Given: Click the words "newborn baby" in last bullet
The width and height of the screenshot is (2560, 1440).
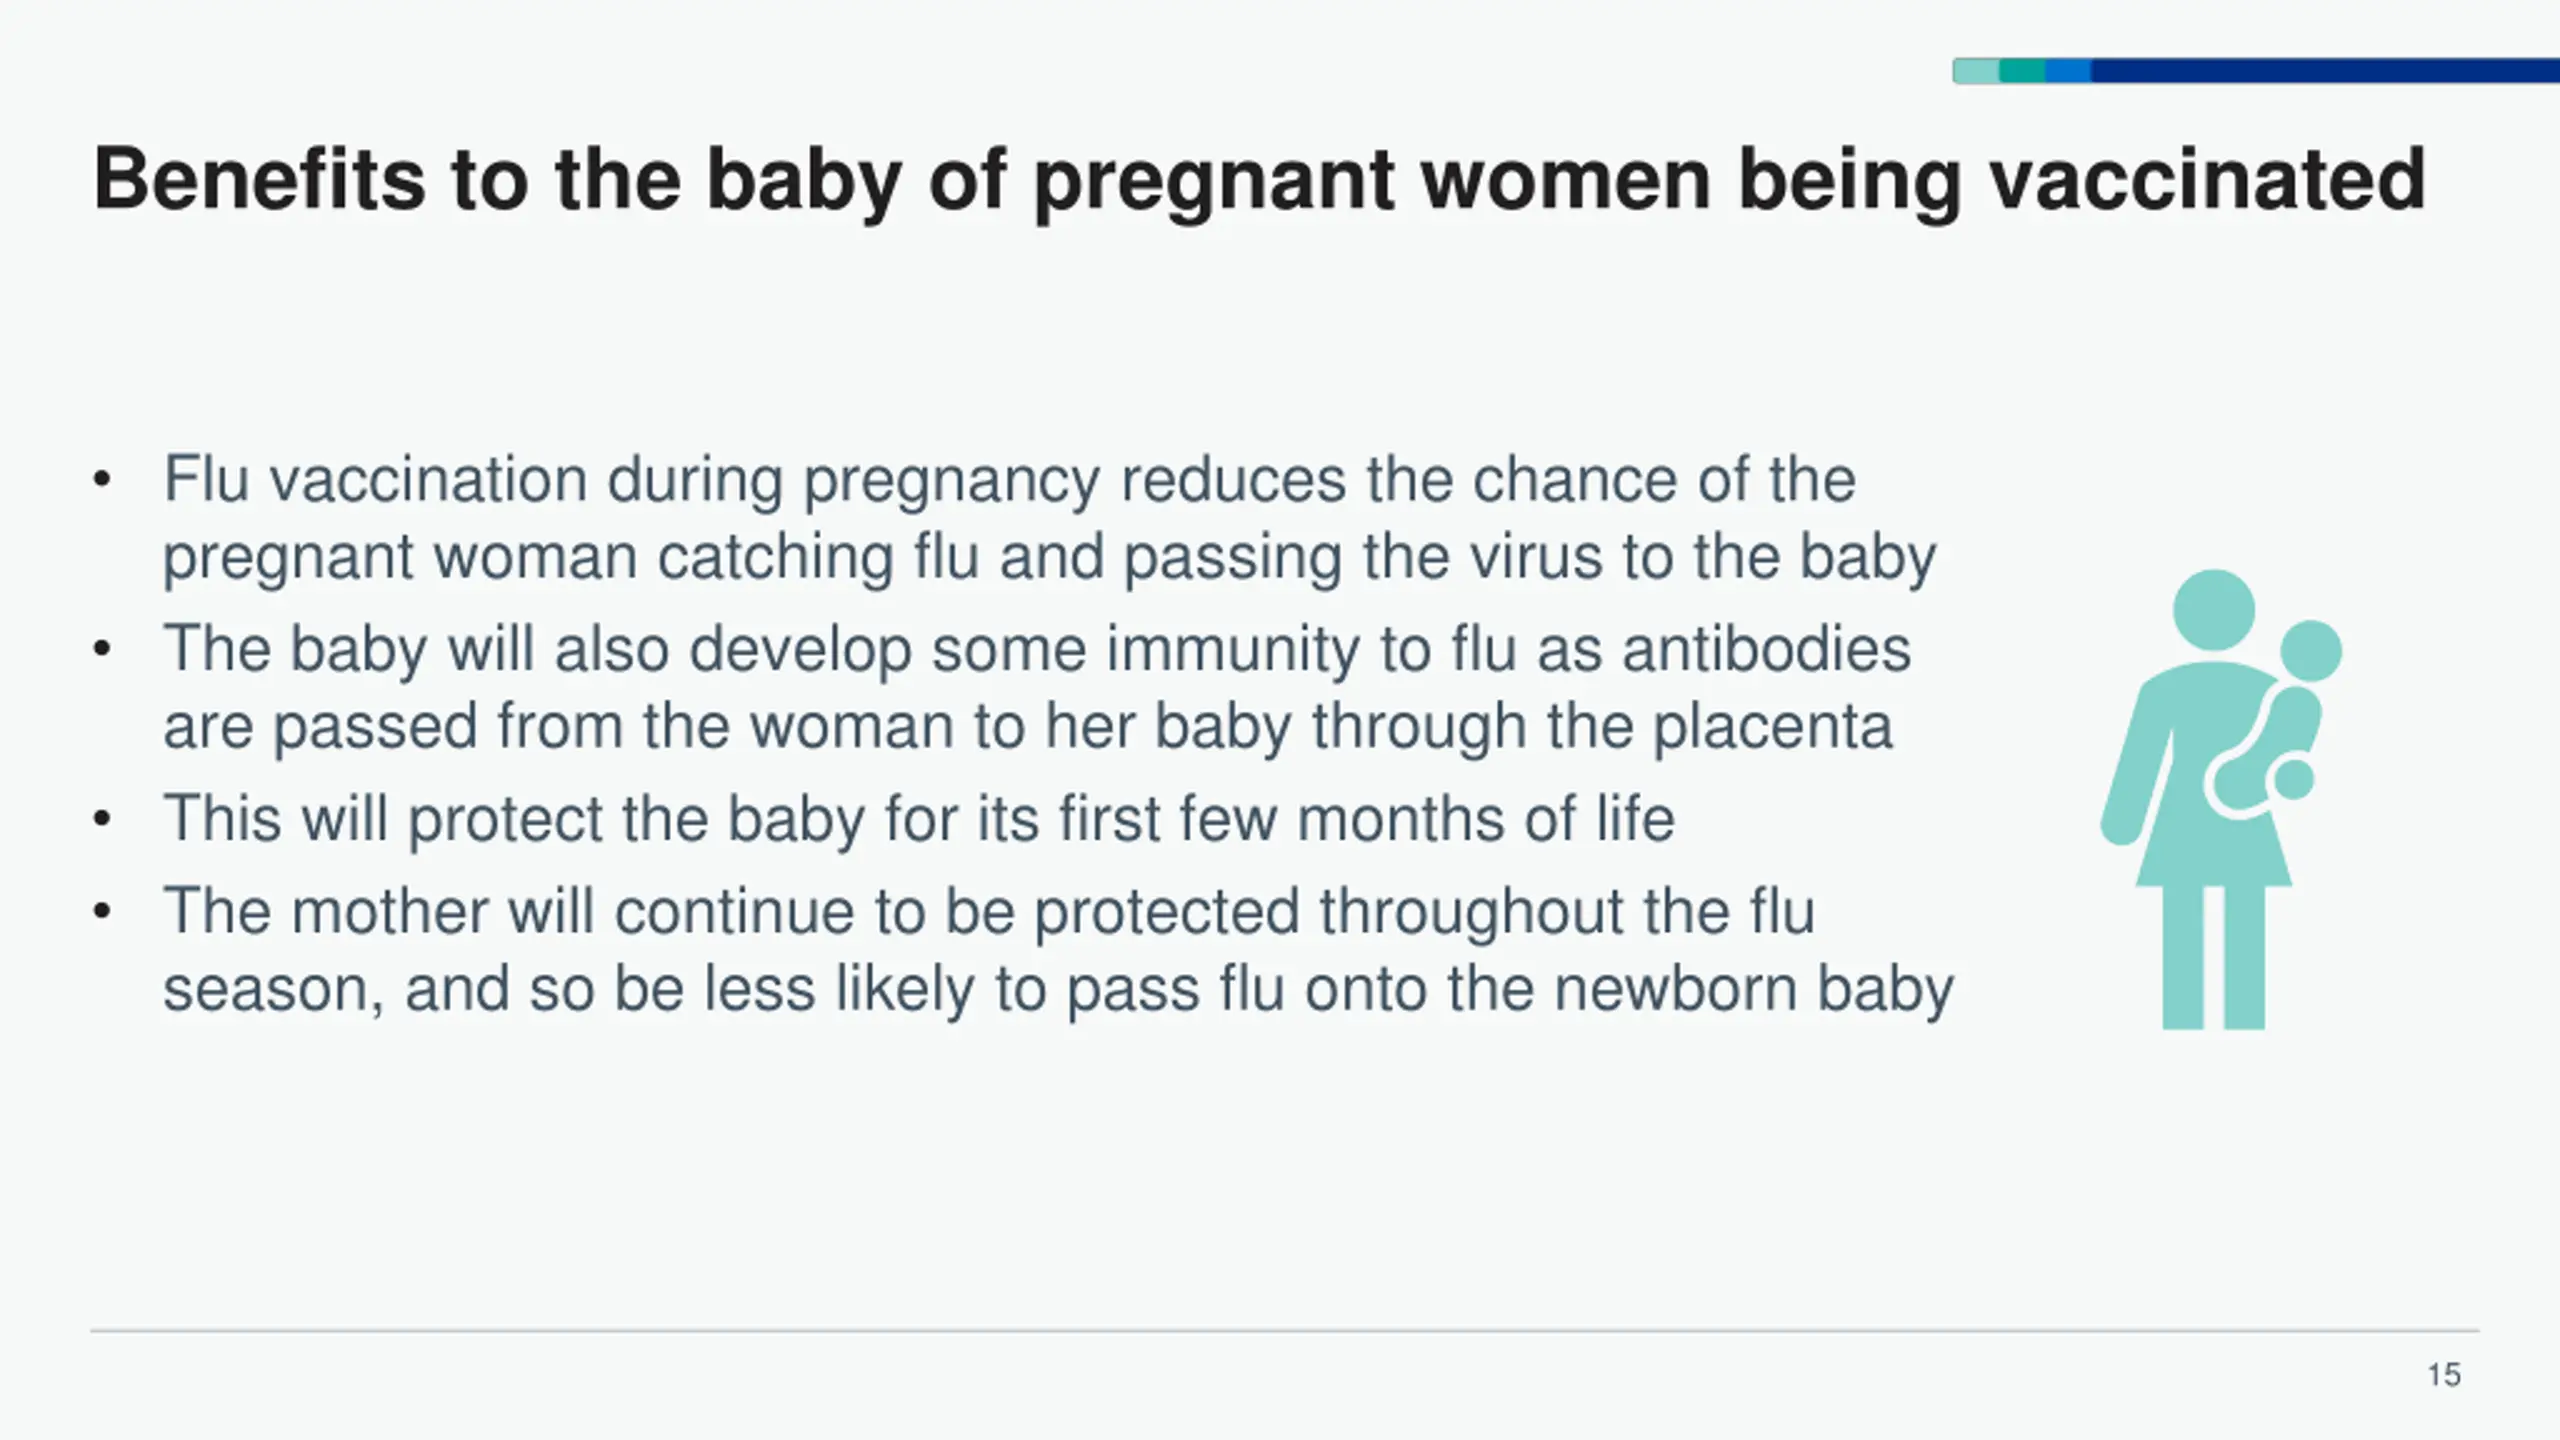Looking at the screenshot, I should 1753,989.
